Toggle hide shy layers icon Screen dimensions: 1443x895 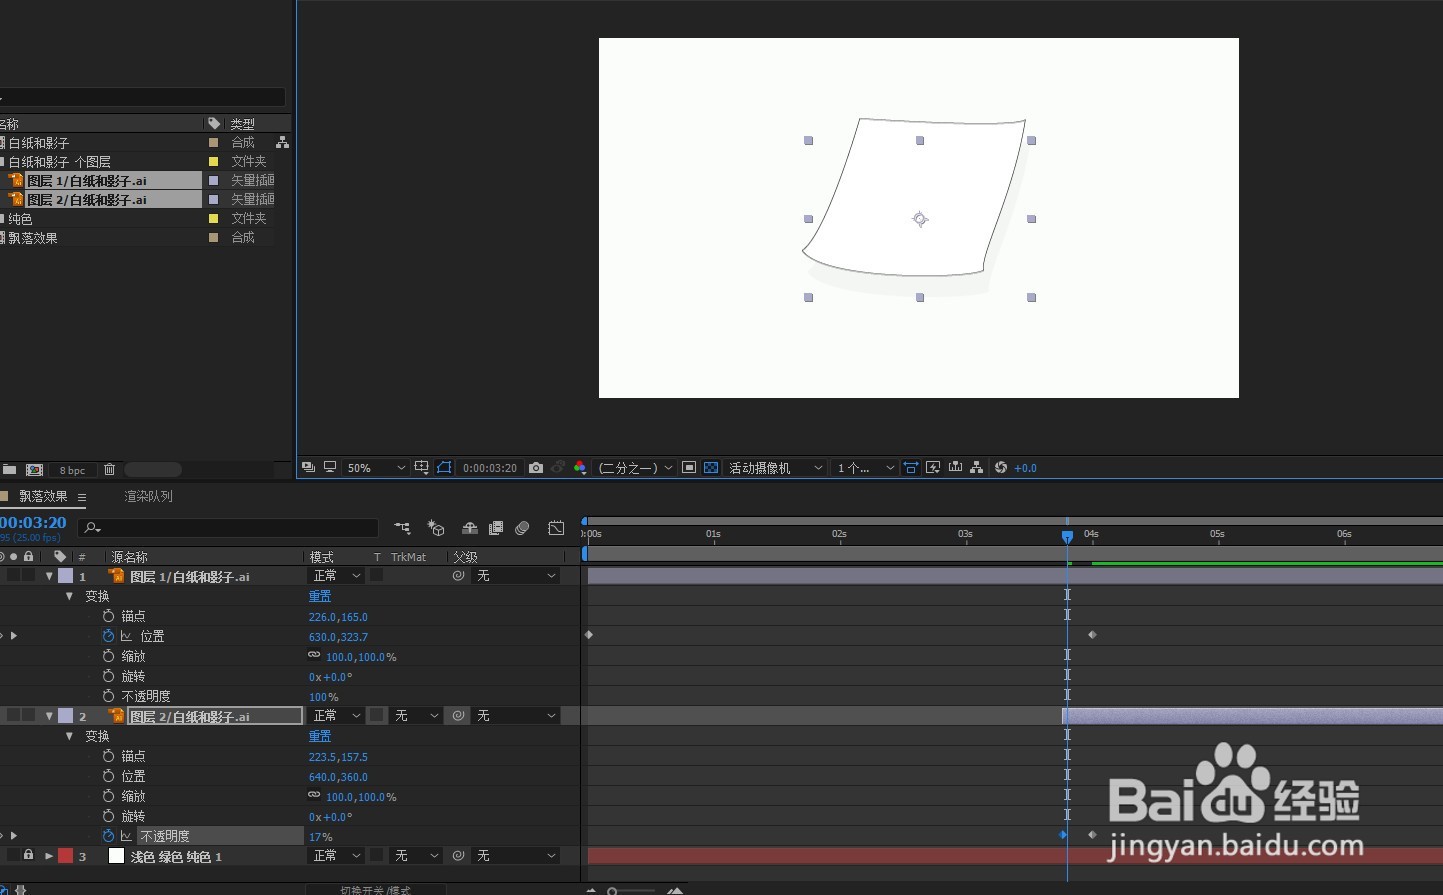[x=469, y=528]
